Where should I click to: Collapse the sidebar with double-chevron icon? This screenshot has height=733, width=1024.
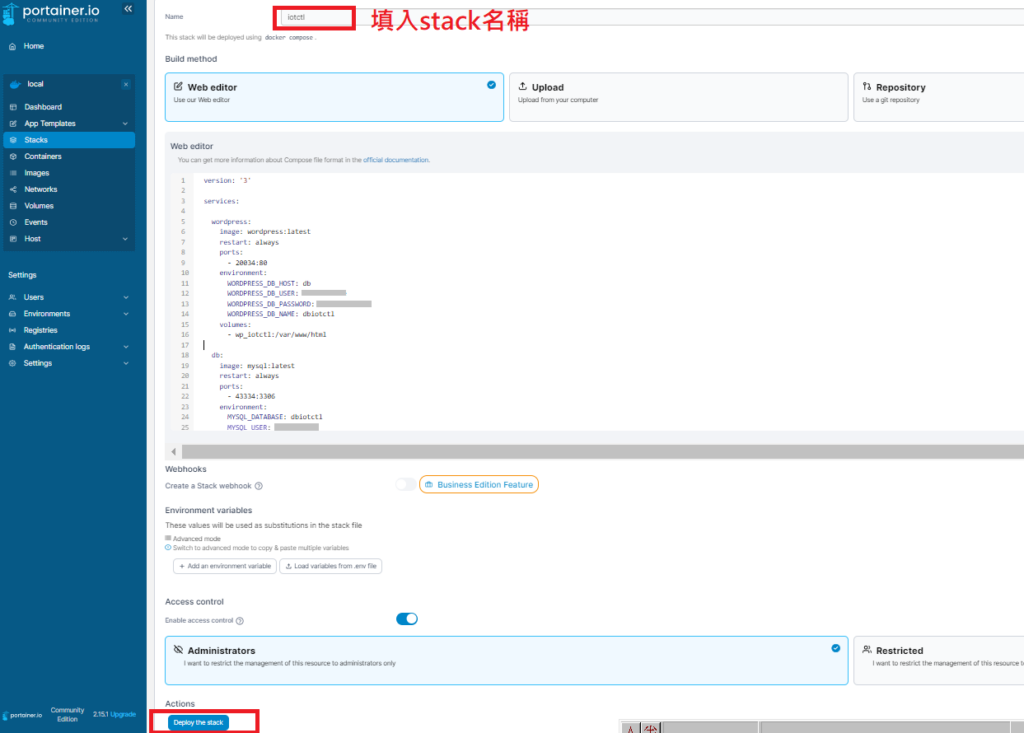coord(128,9)
